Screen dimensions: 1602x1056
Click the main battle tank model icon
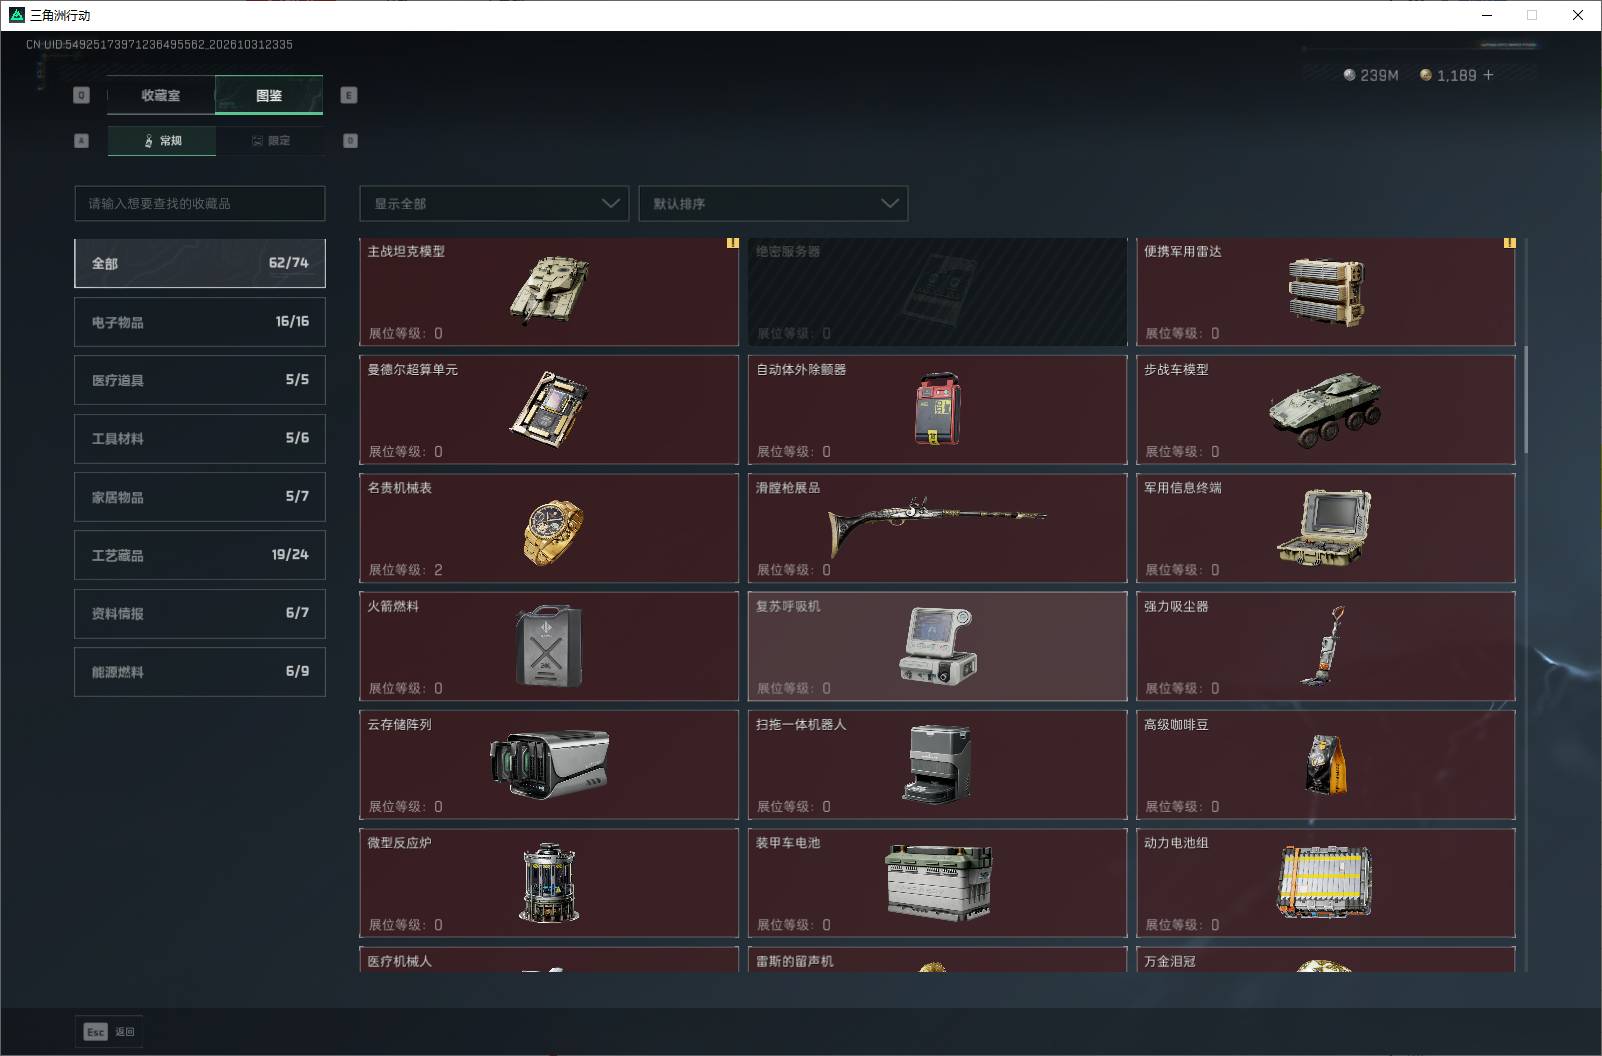[x=549, y=290]
